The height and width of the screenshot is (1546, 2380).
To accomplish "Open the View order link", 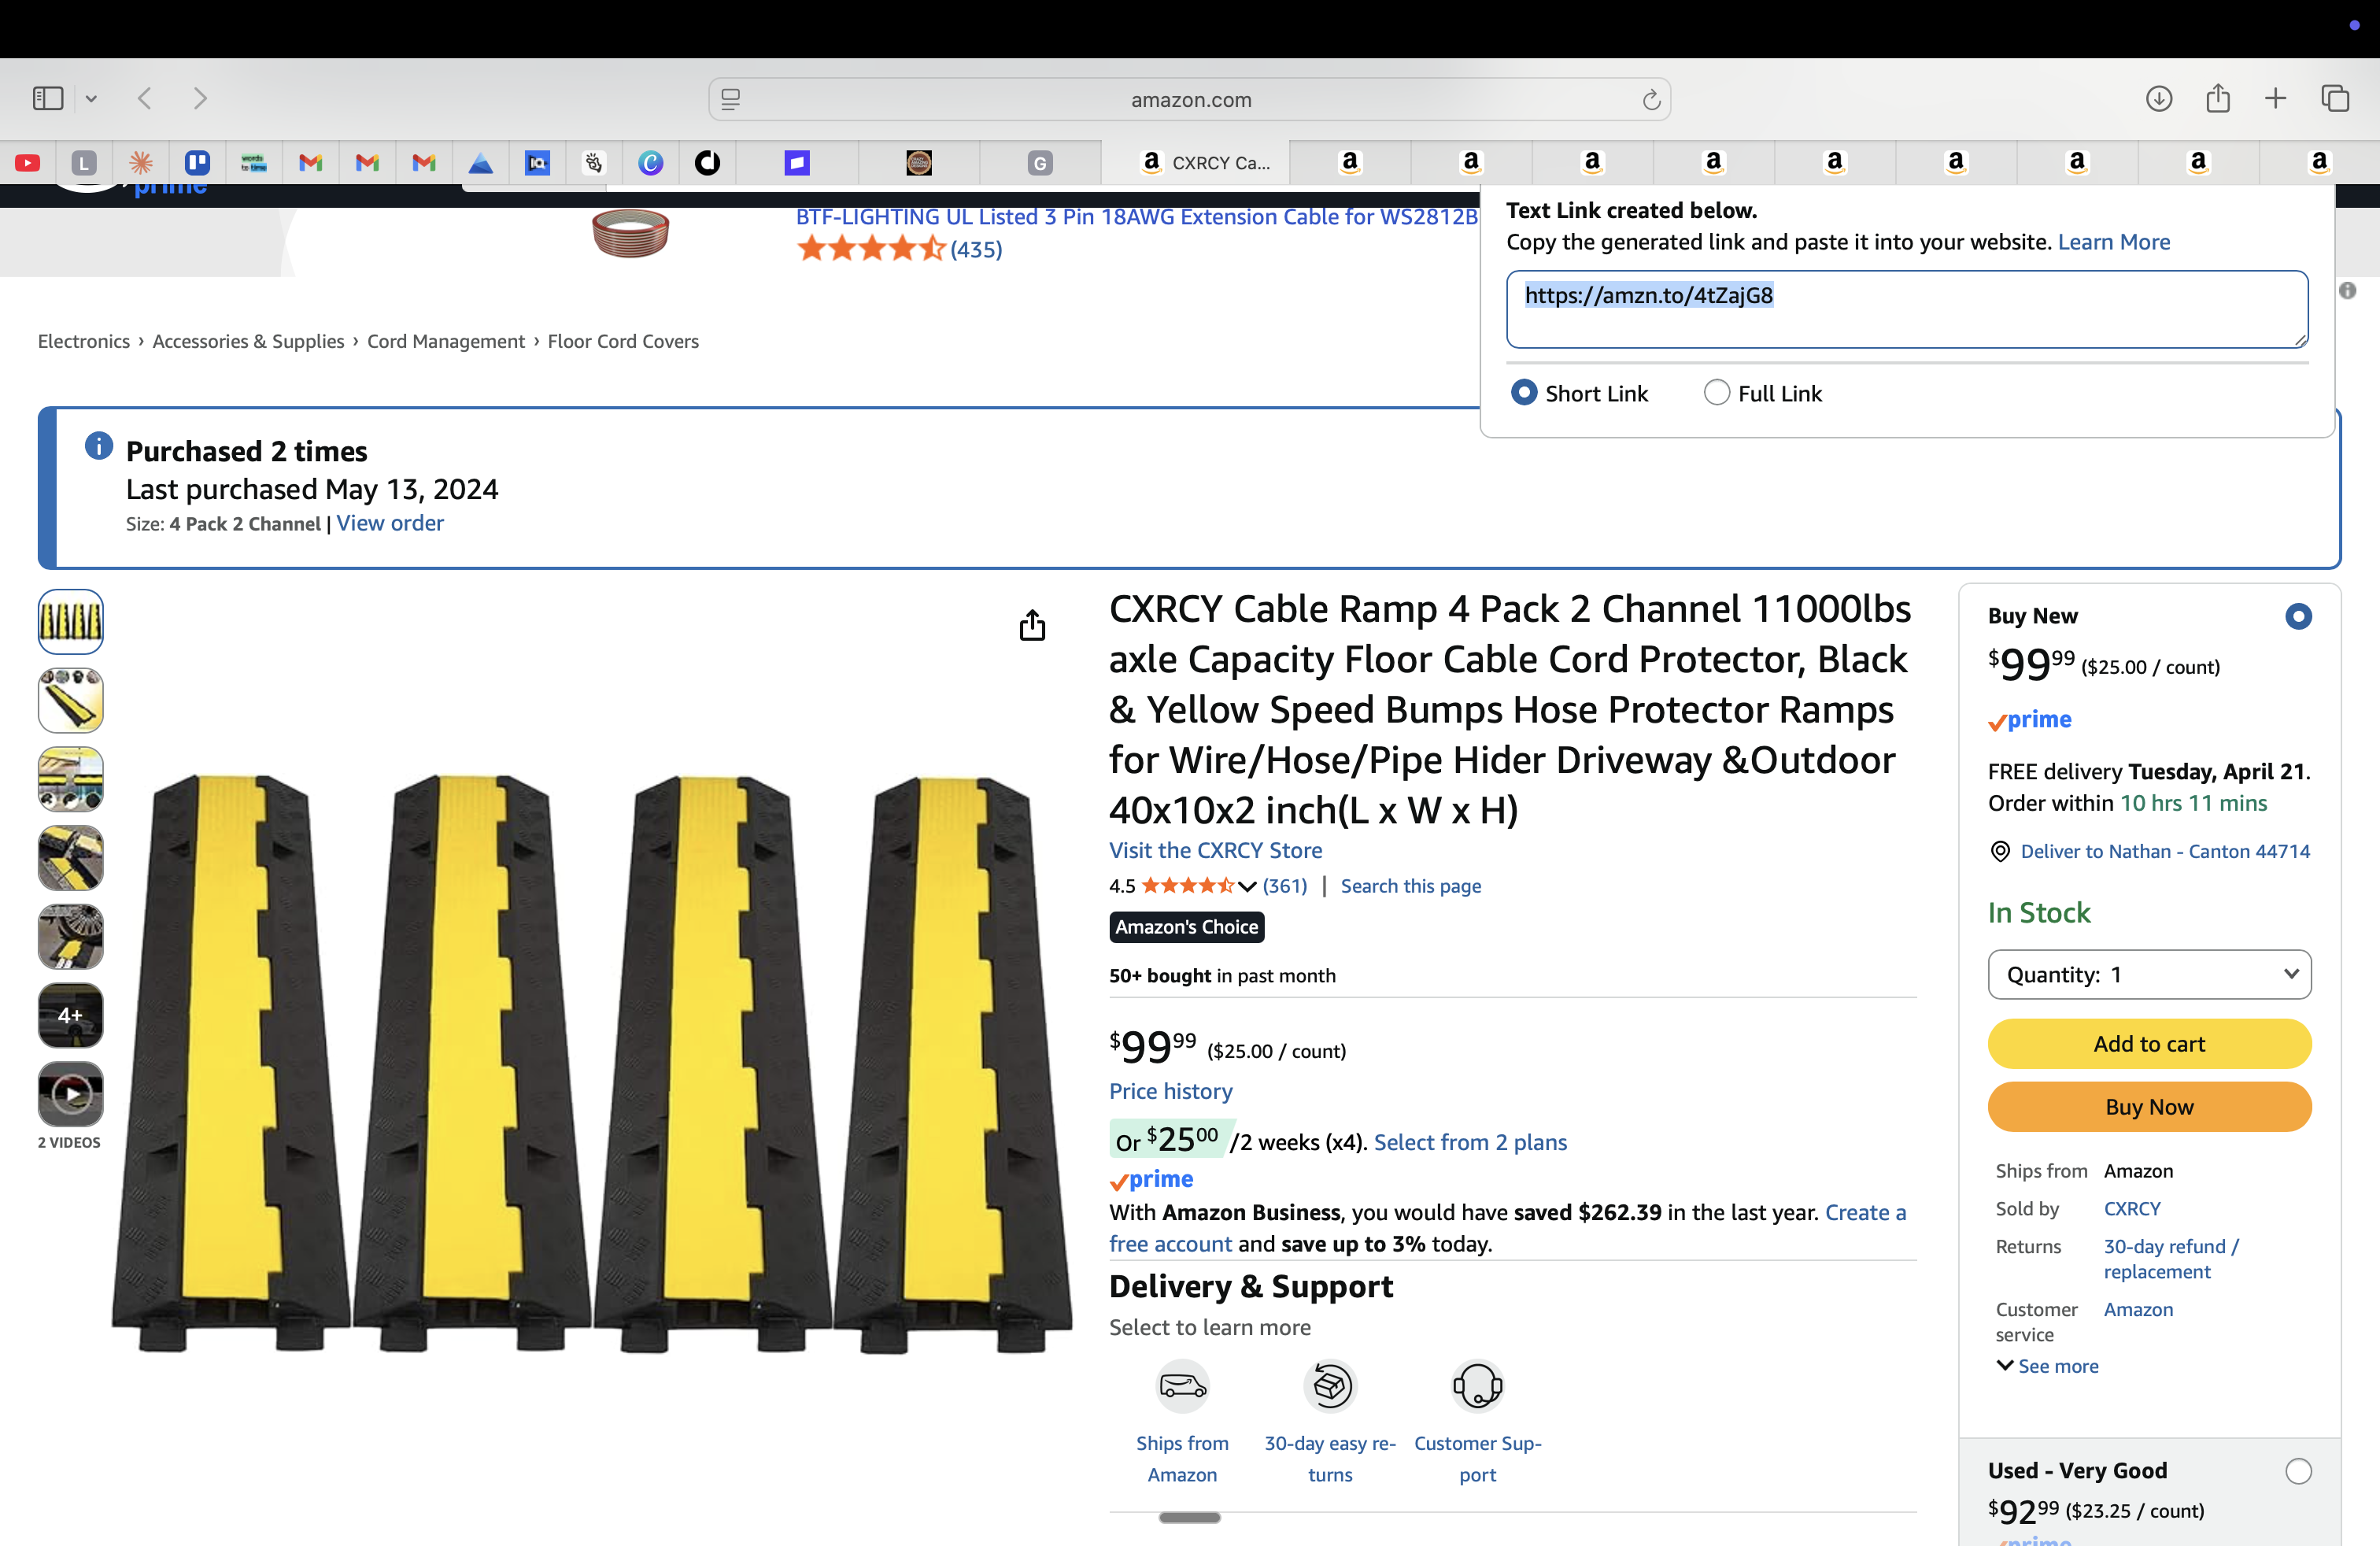I will (x=390, y=523).
